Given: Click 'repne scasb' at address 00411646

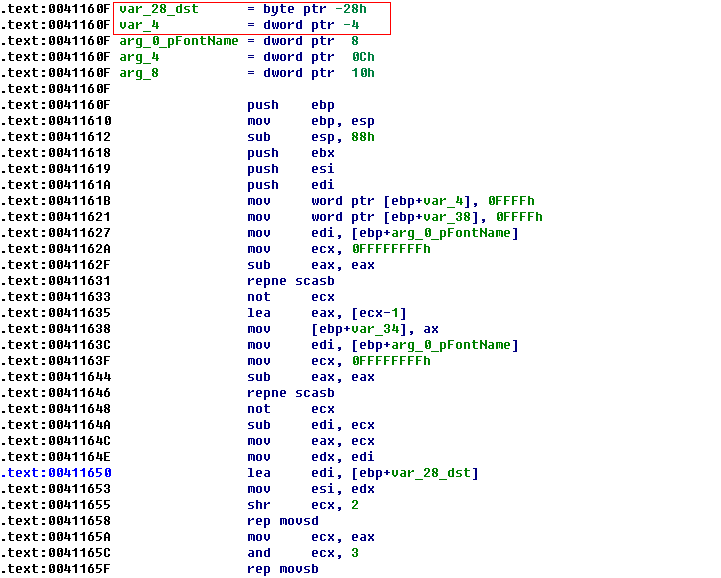Looking at the screenshot, I should 291,393.
